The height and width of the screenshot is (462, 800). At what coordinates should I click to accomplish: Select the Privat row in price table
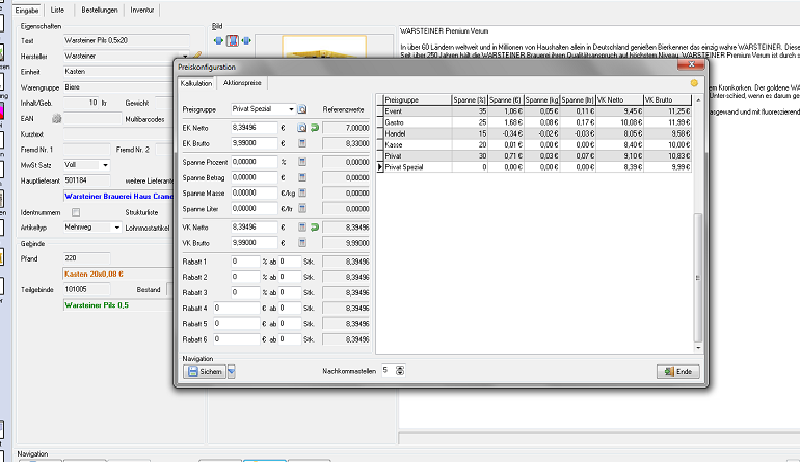coord(534,156)
